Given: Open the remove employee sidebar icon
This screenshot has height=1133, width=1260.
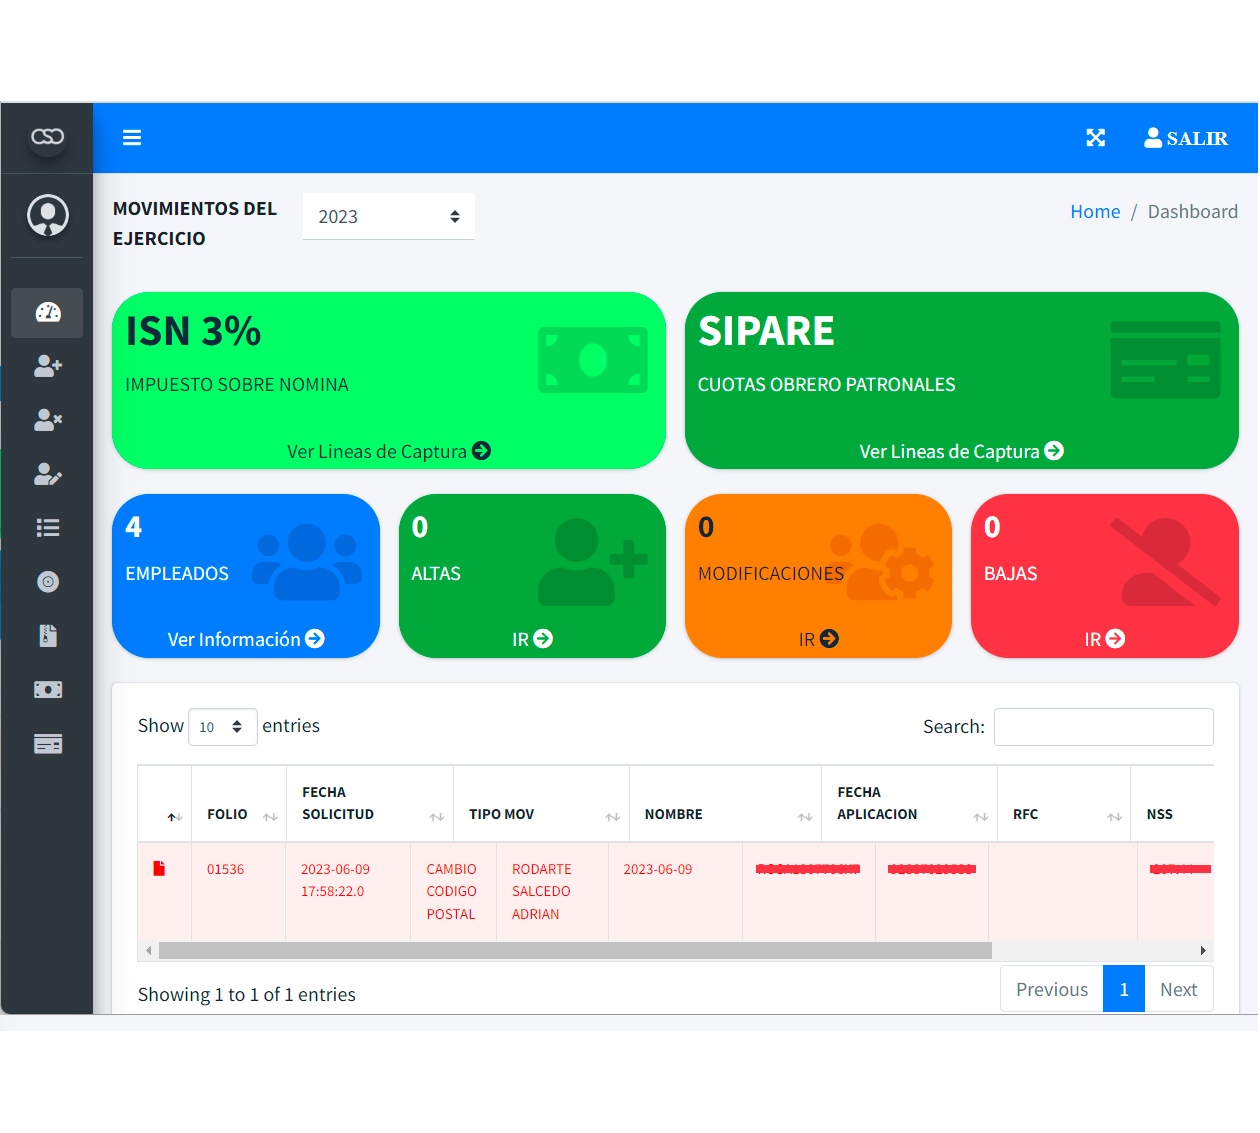Looking at the screenshot, I should click(x=47, y=421).
